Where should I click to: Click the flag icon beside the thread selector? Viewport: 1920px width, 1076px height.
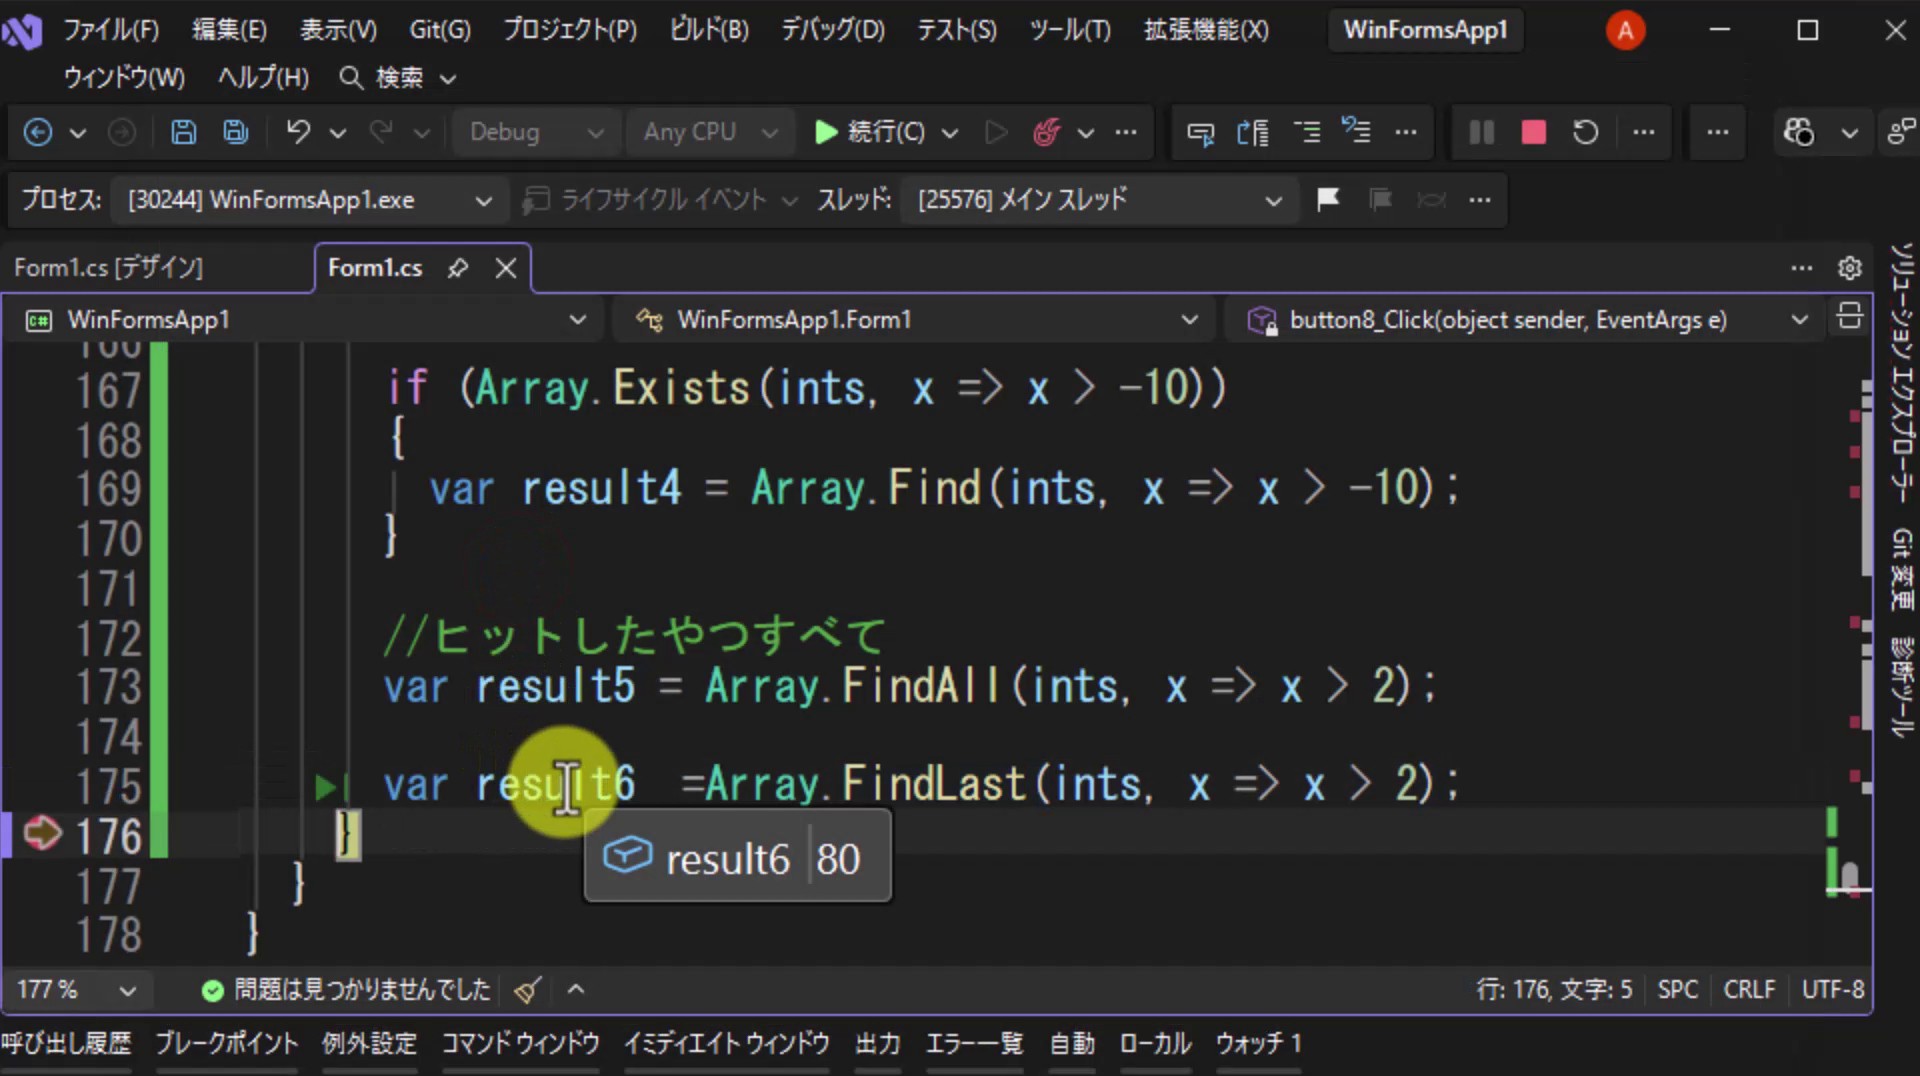click(1328, 199)
